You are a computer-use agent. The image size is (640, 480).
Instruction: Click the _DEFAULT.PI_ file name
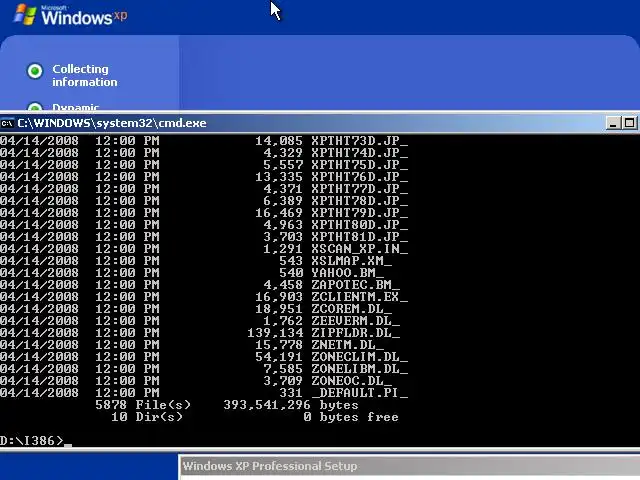click(360, 393)
